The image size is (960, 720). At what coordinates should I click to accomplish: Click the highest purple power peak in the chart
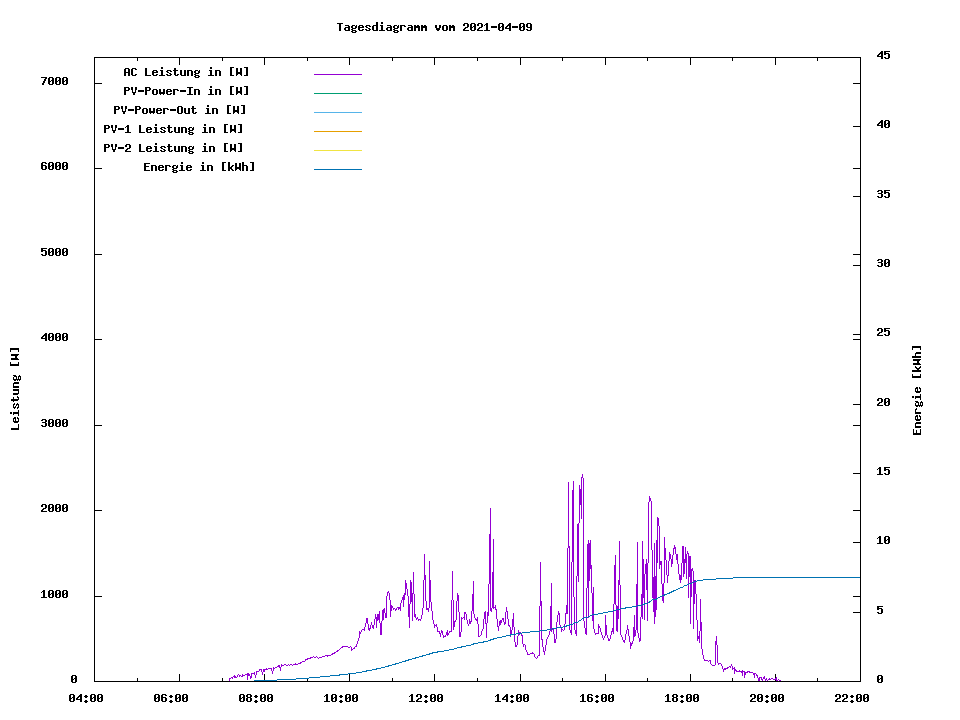582,477
